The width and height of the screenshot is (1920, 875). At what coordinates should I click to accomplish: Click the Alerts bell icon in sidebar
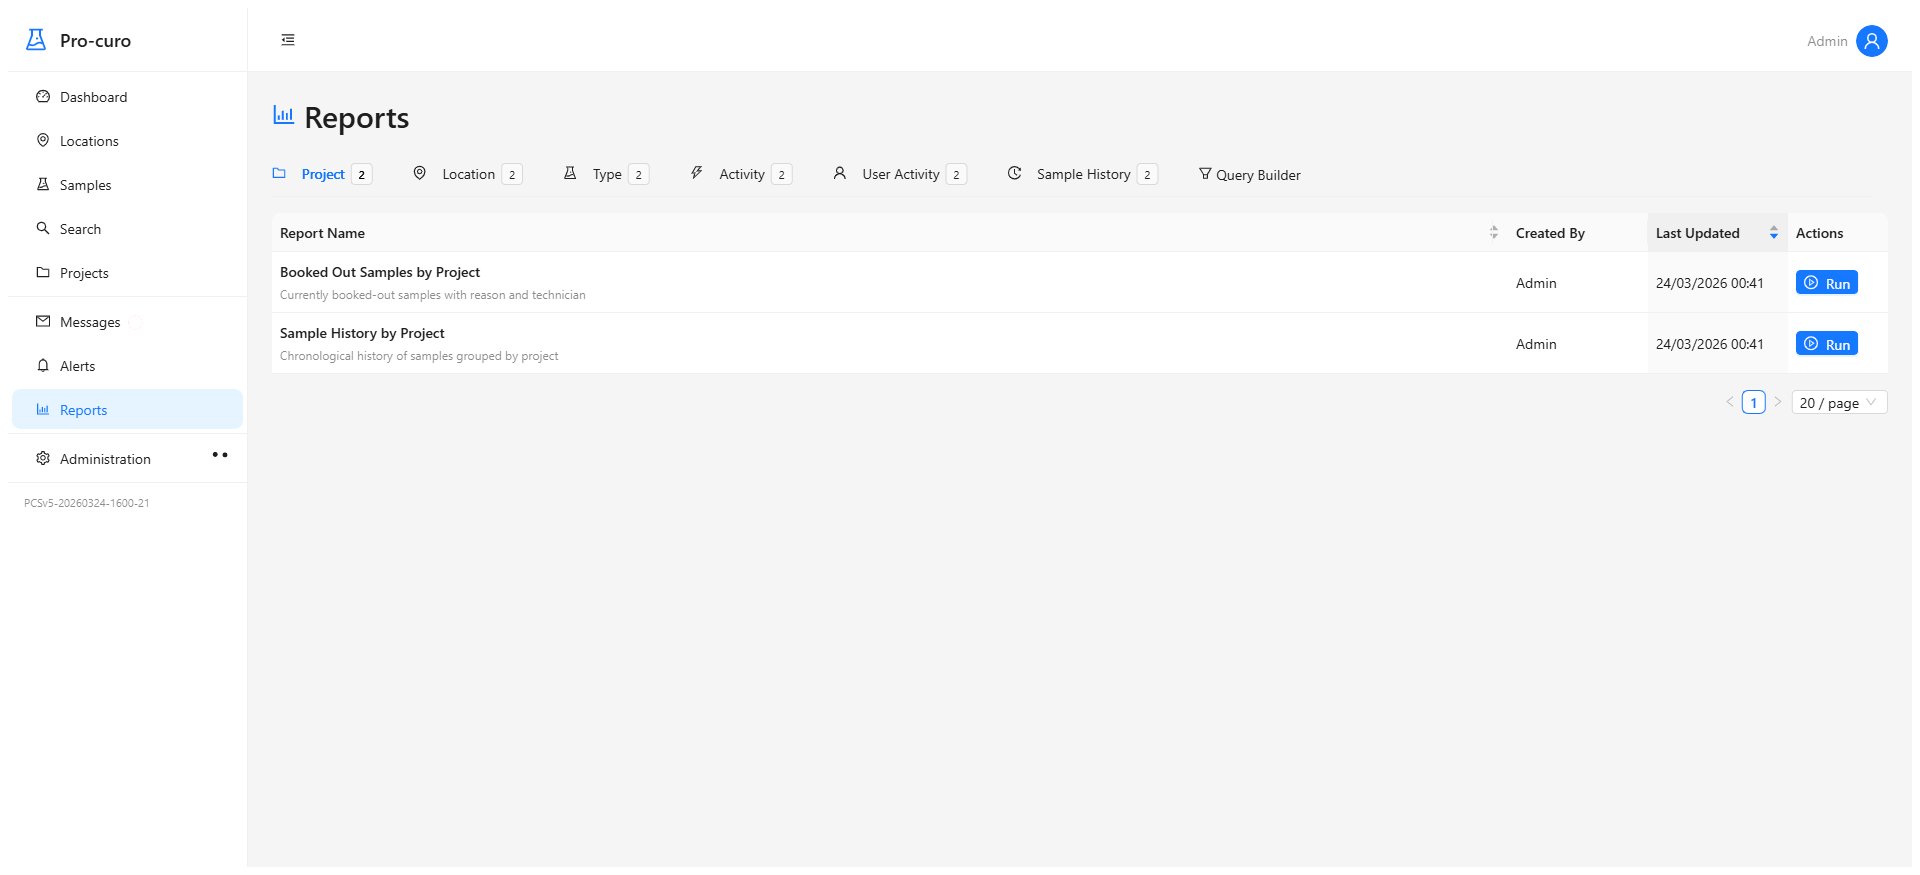43,366
